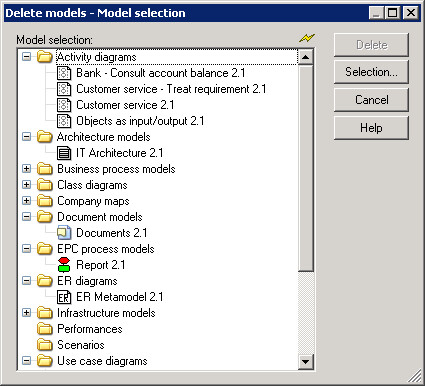Screen dimensions: 425x386
Task: Click the Report 2.1 EPC model icon
Action: pyautogui.click(x=64, y=265)
